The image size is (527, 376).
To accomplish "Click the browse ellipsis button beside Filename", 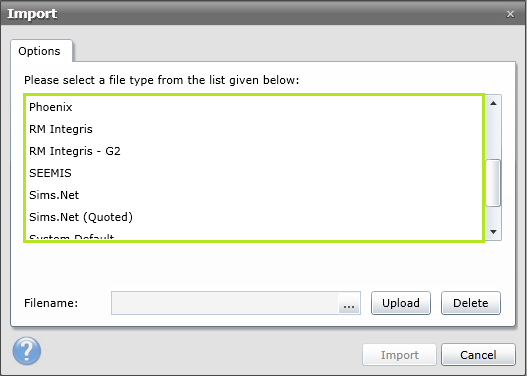I will click(349, 303).
